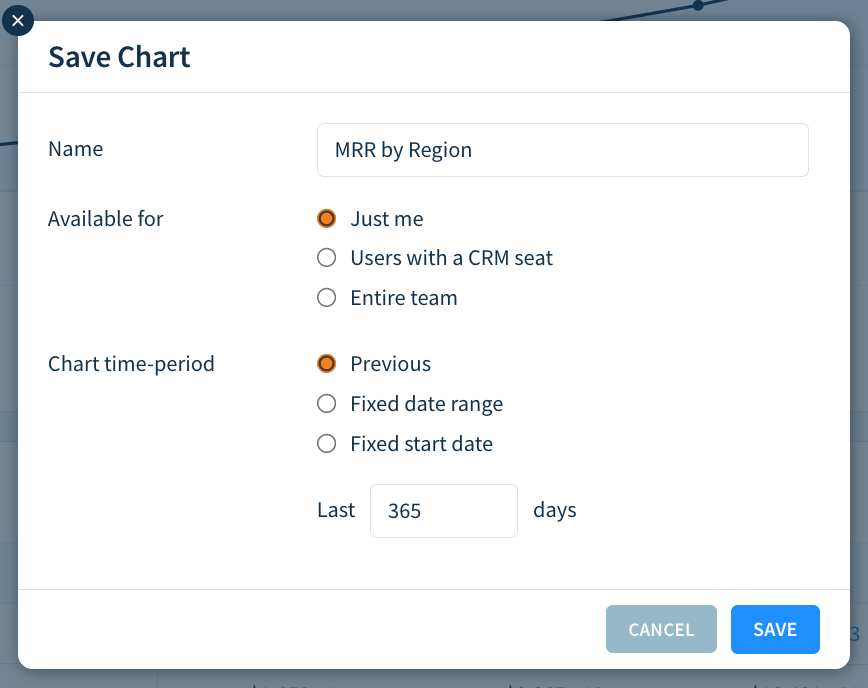868x688 pixels.
Task: Switch to "Fixed date range" time-period
Action: [326, 403]
